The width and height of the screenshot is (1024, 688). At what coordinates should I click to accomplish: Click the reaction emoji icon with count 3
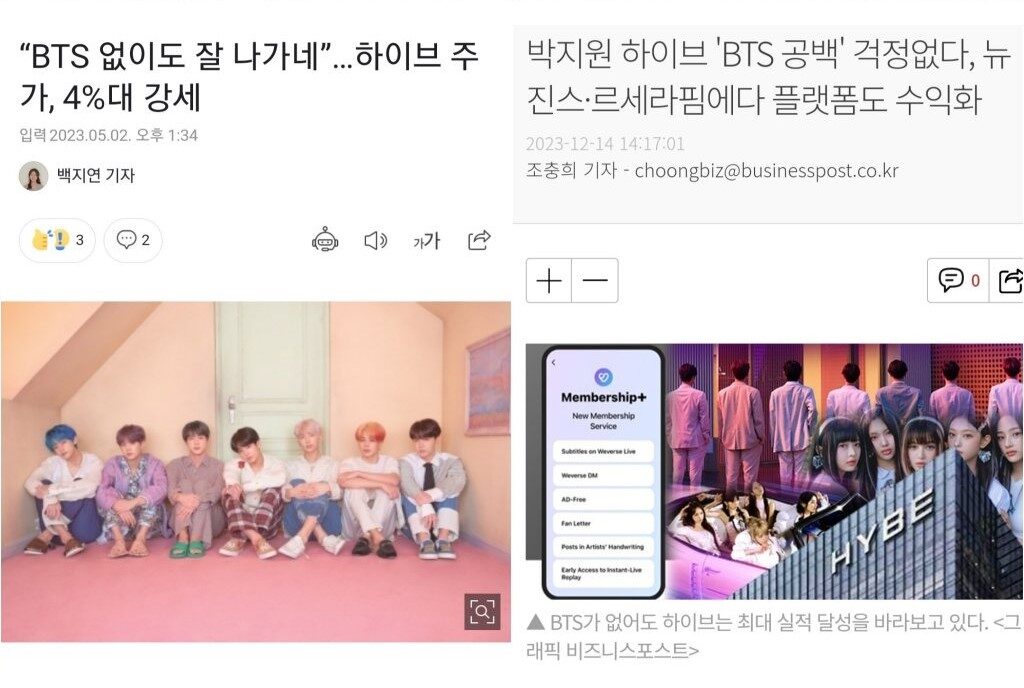tap(57, 240)
